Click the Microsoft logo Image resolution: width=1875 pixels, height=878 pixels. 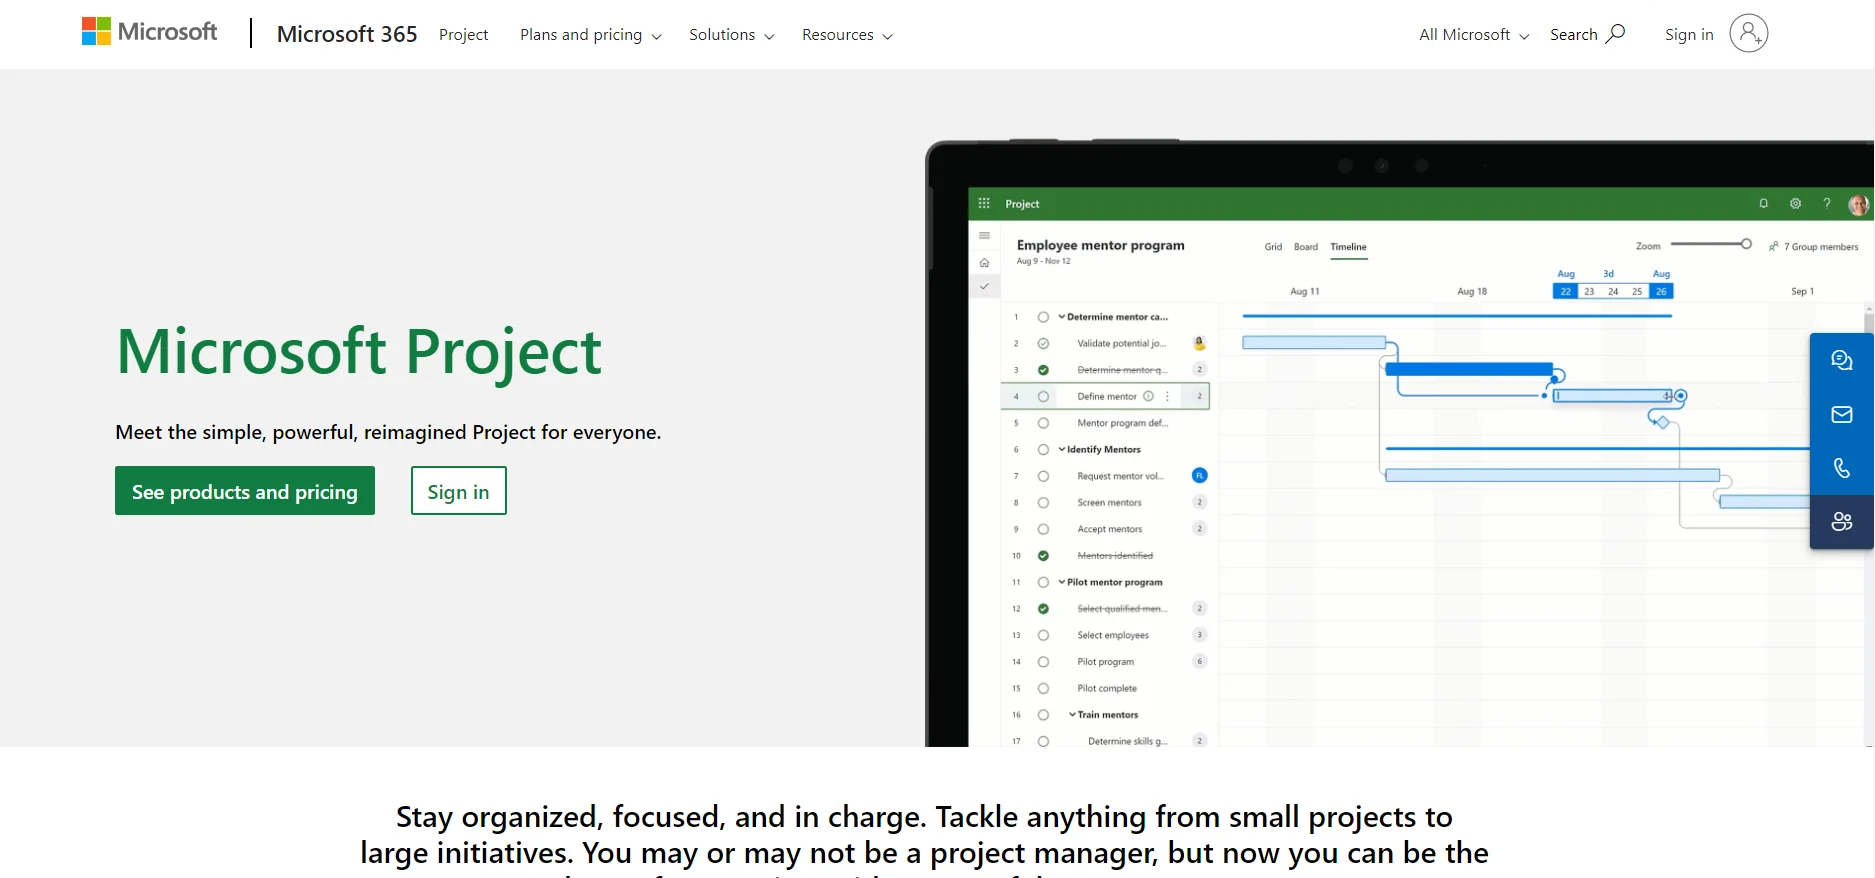[149, 32]
